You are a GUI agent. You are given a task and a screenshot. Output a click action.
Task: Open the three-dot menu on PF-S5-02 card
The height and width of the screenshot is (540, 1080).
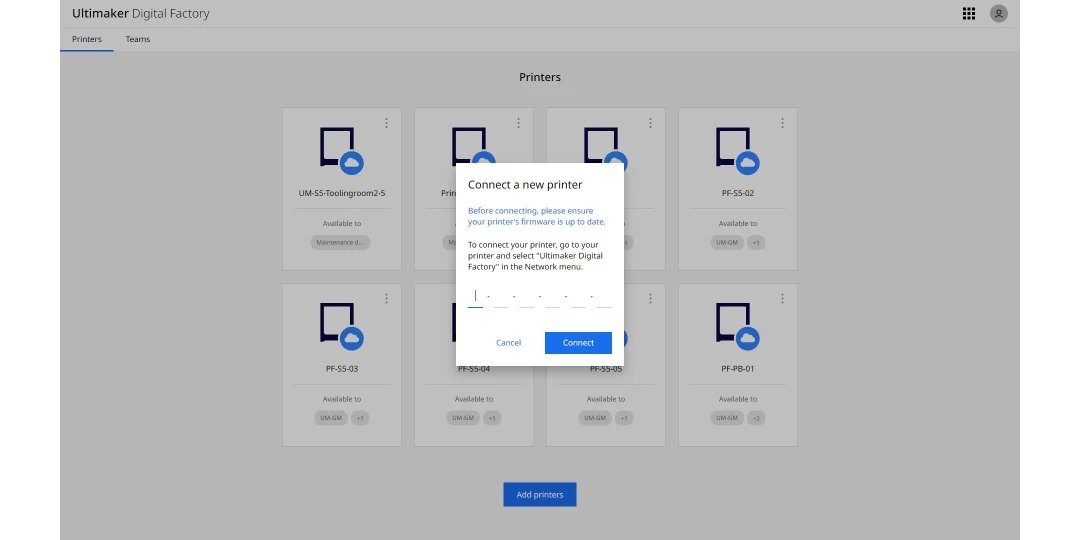pyautogui.click(x=782, y=123)
